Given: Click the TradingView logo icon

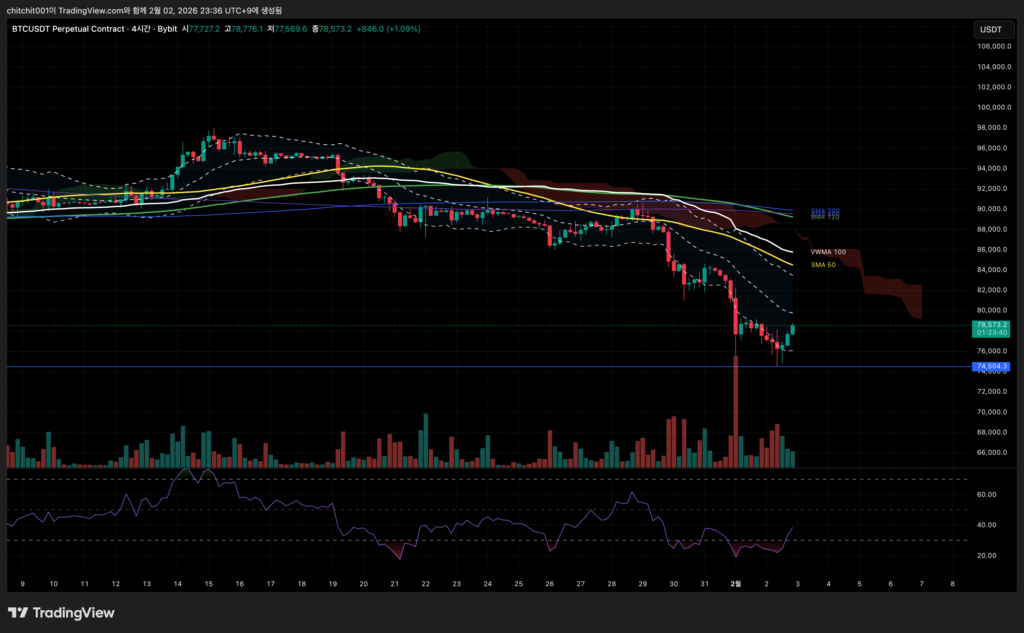Looking at the screenshot, I should (x=17, y=613).
